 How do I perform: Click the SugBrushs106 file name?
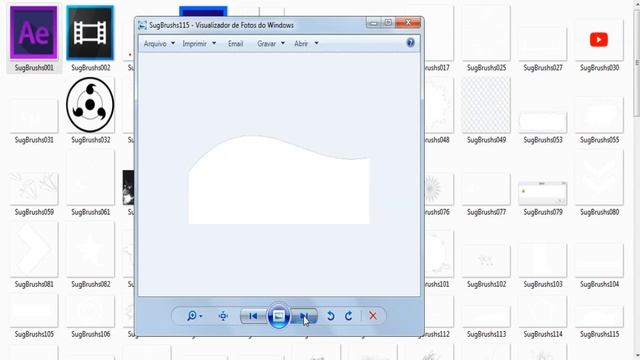(90, 334)
